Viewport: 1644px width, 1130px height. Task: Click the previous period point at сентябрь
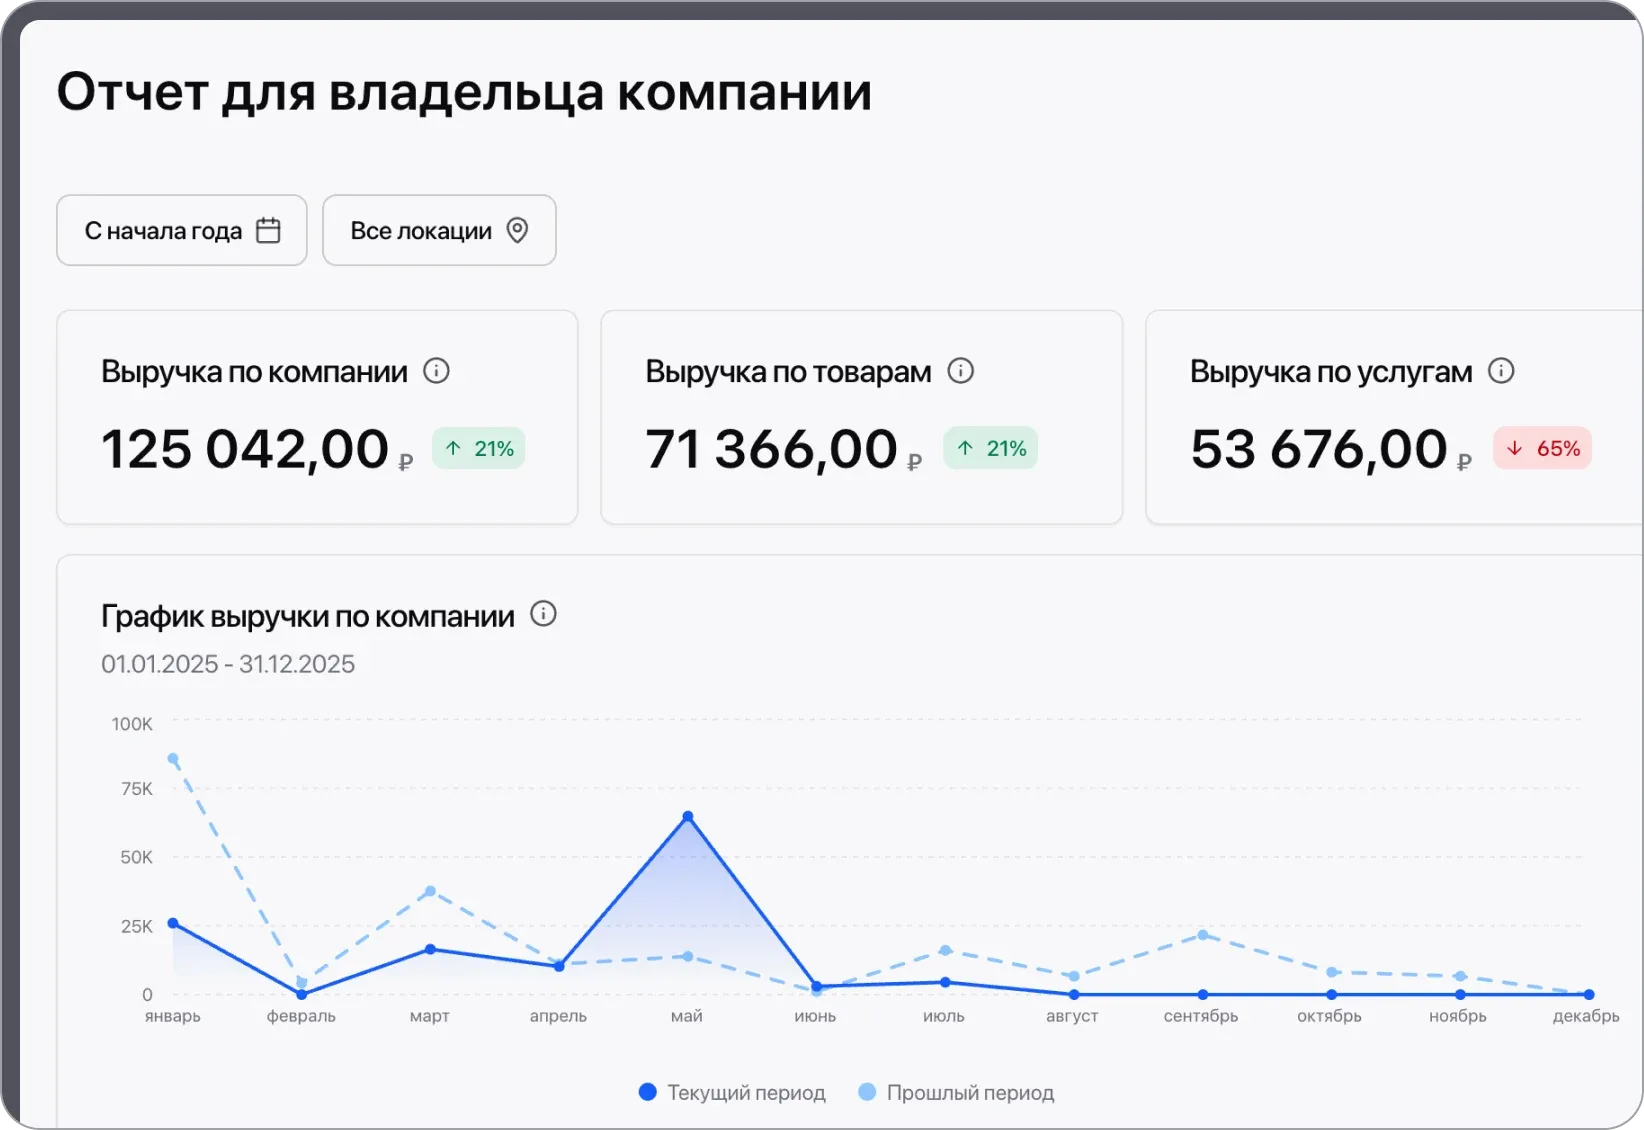point(1203,935)
